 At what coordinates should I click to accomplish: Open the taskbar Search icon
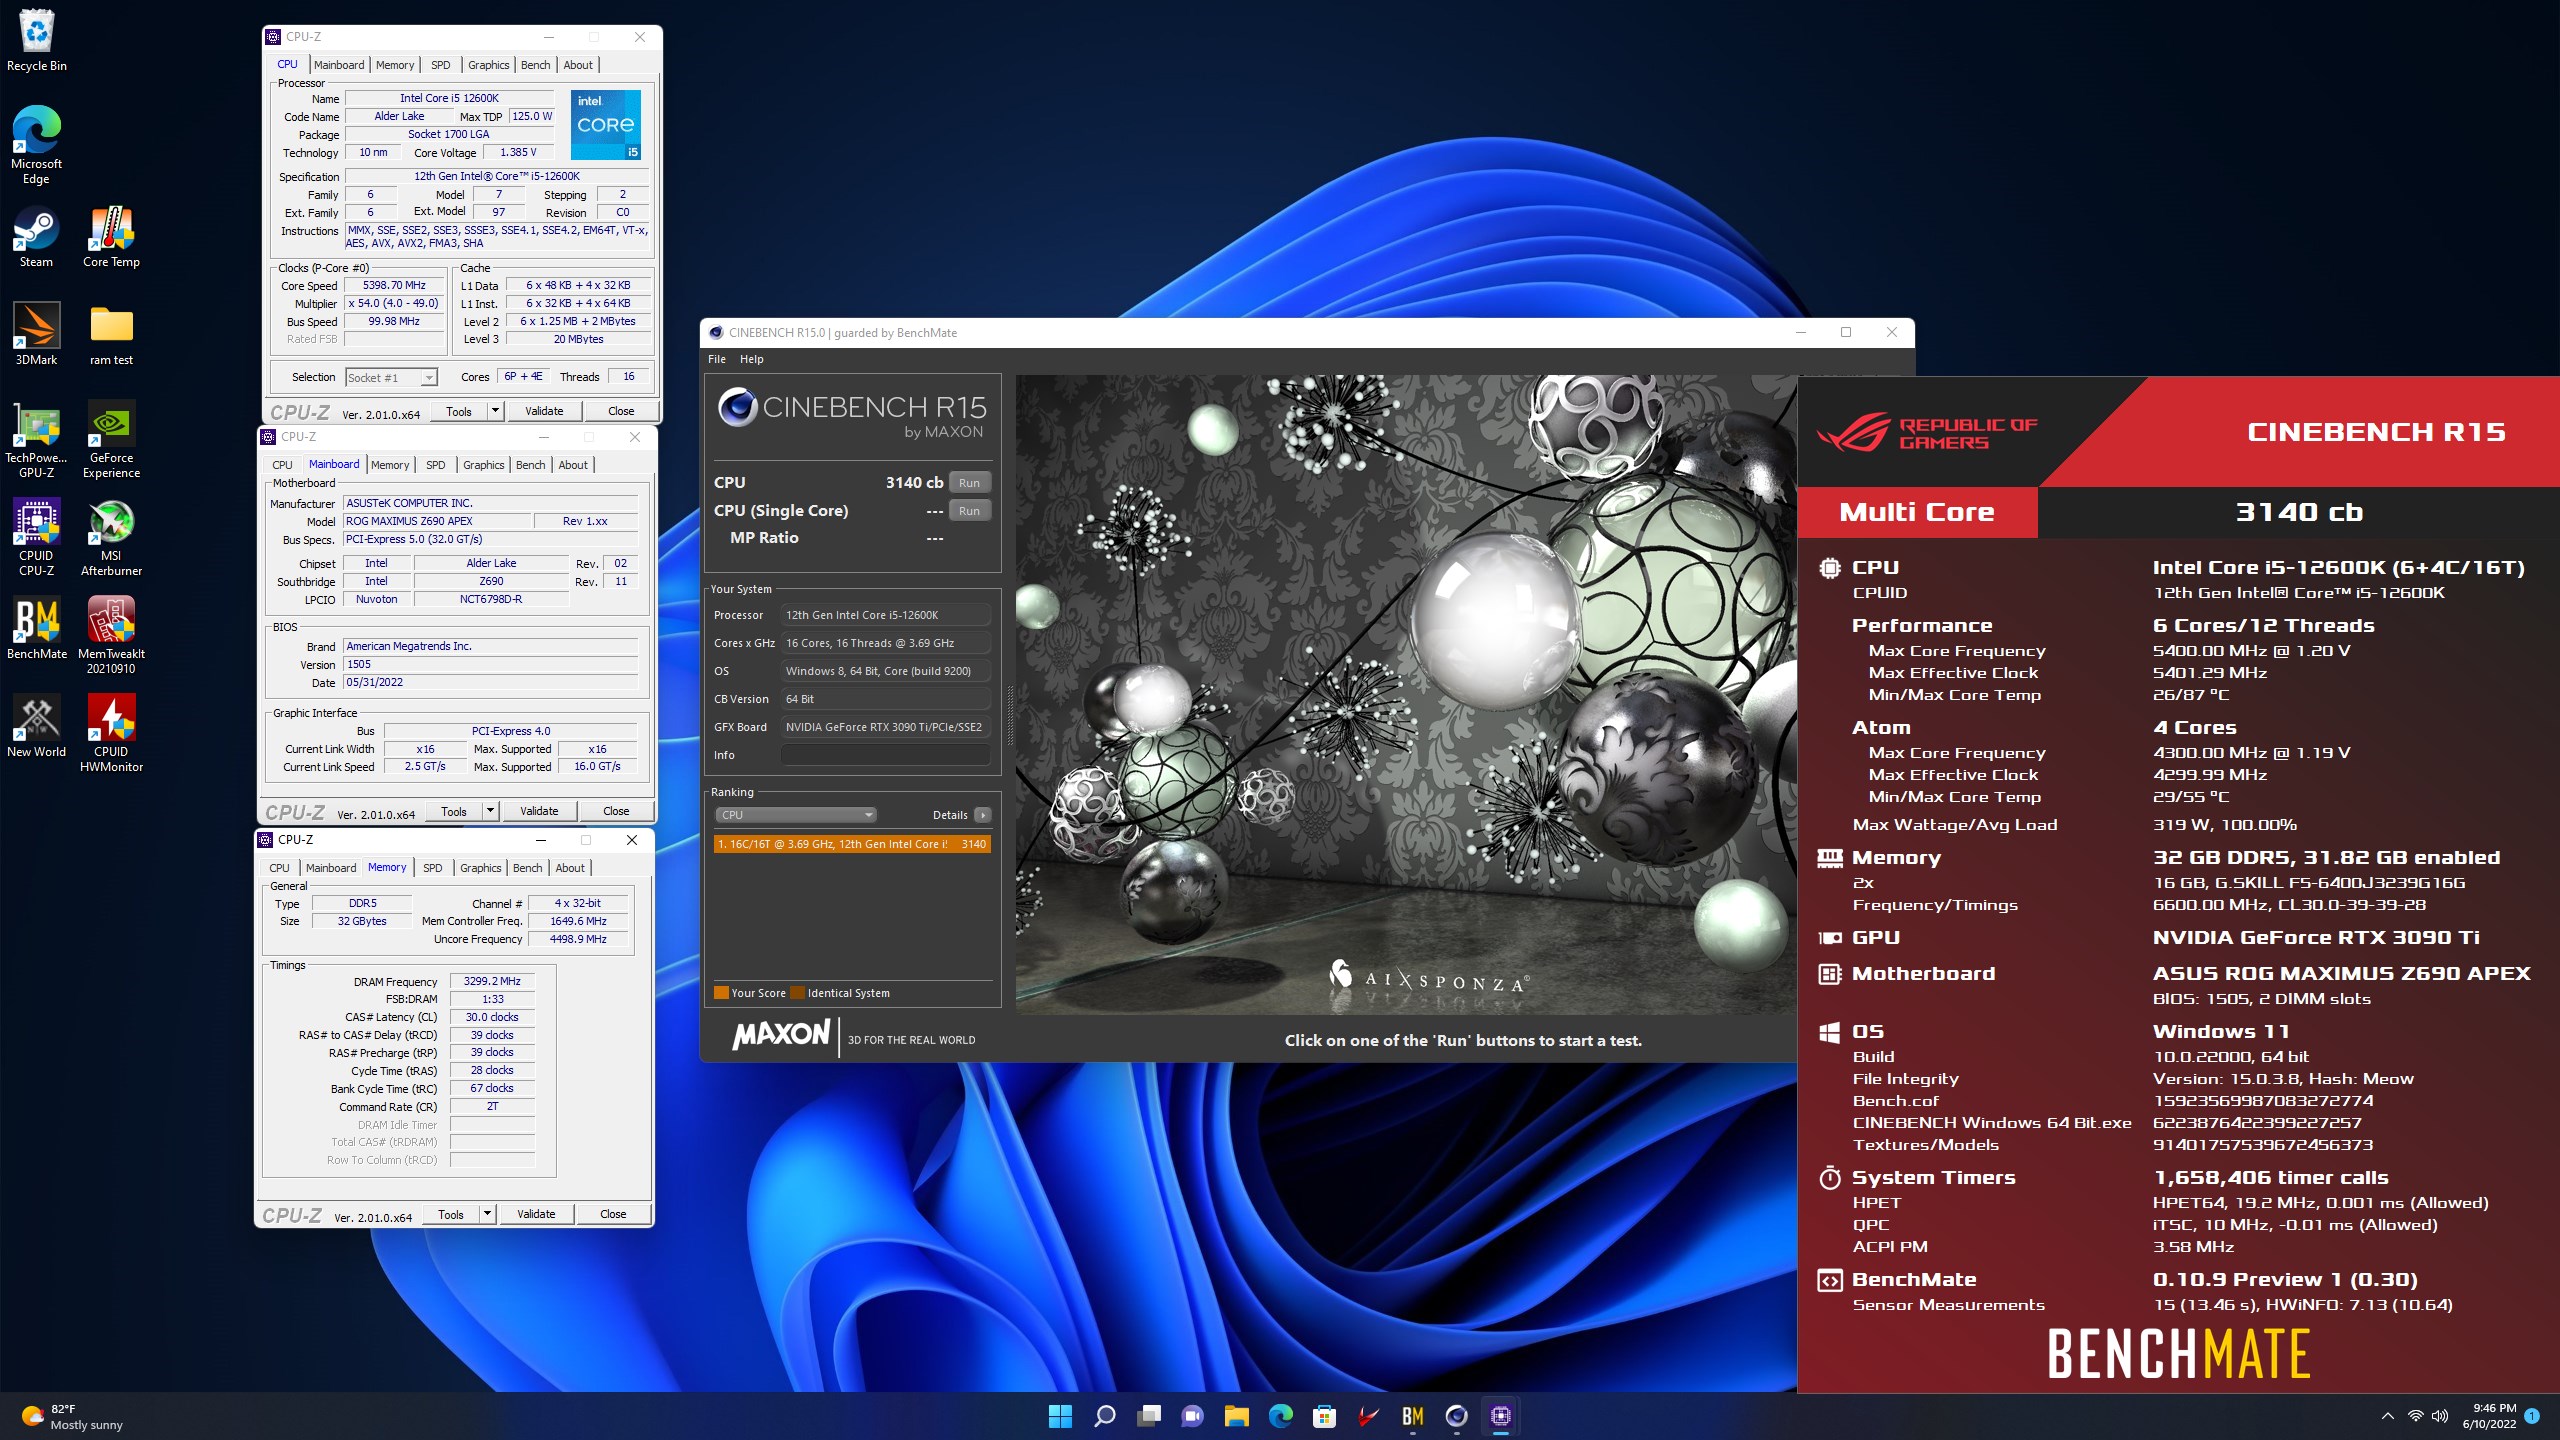[x=1104, y=1415]
